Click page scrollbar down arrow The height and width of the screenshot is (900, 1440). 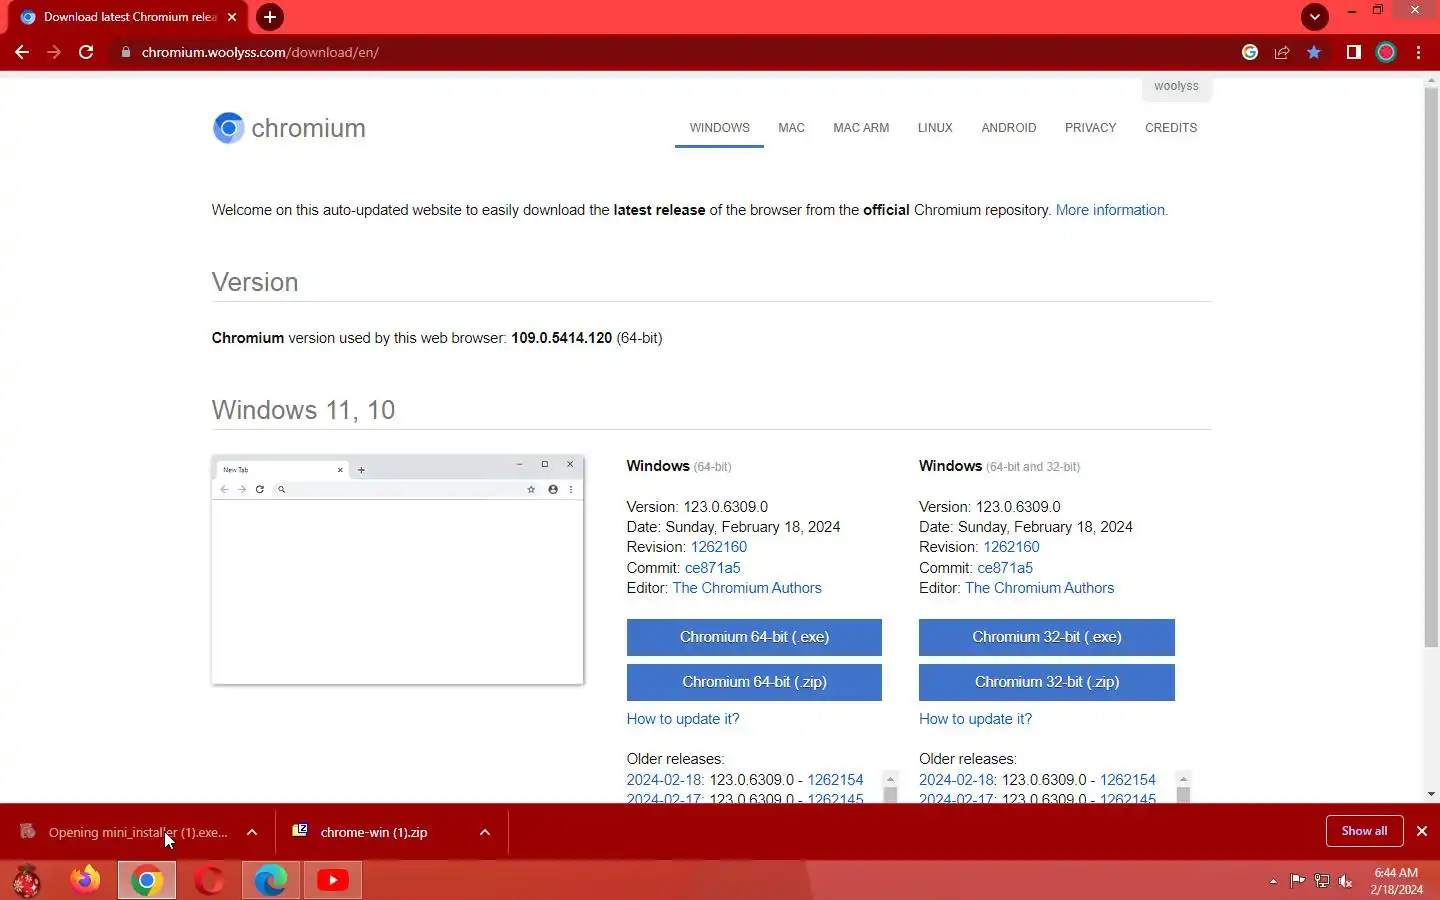[x=1431, y=794]
